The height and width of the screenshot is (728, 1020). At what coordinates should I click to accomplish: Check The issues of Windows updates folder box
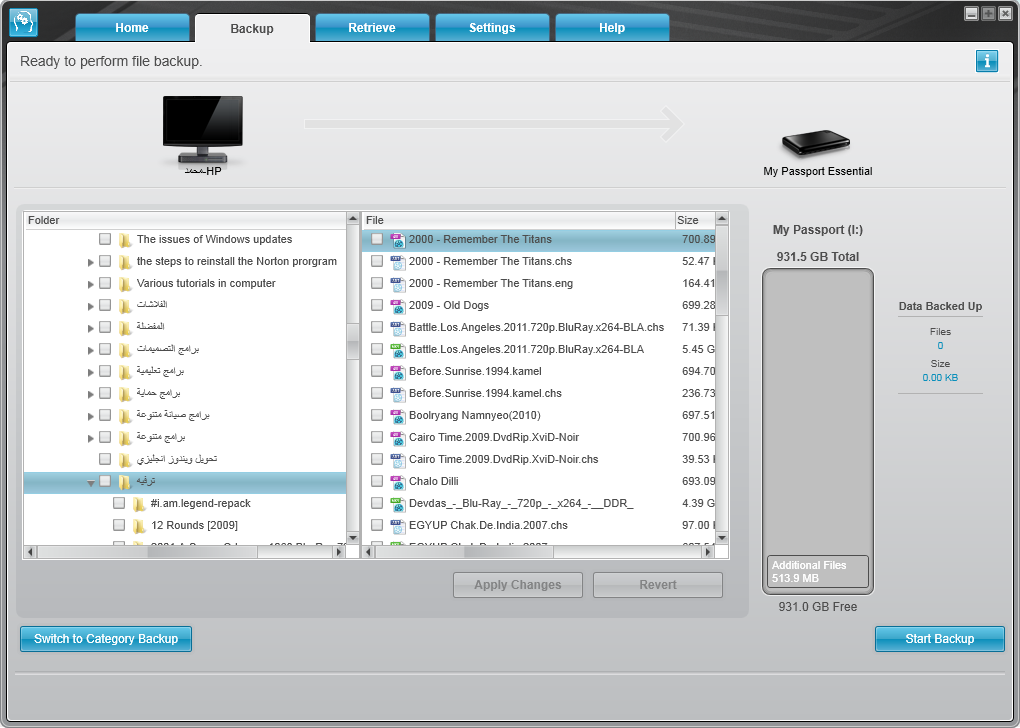(x=105, y=239)
